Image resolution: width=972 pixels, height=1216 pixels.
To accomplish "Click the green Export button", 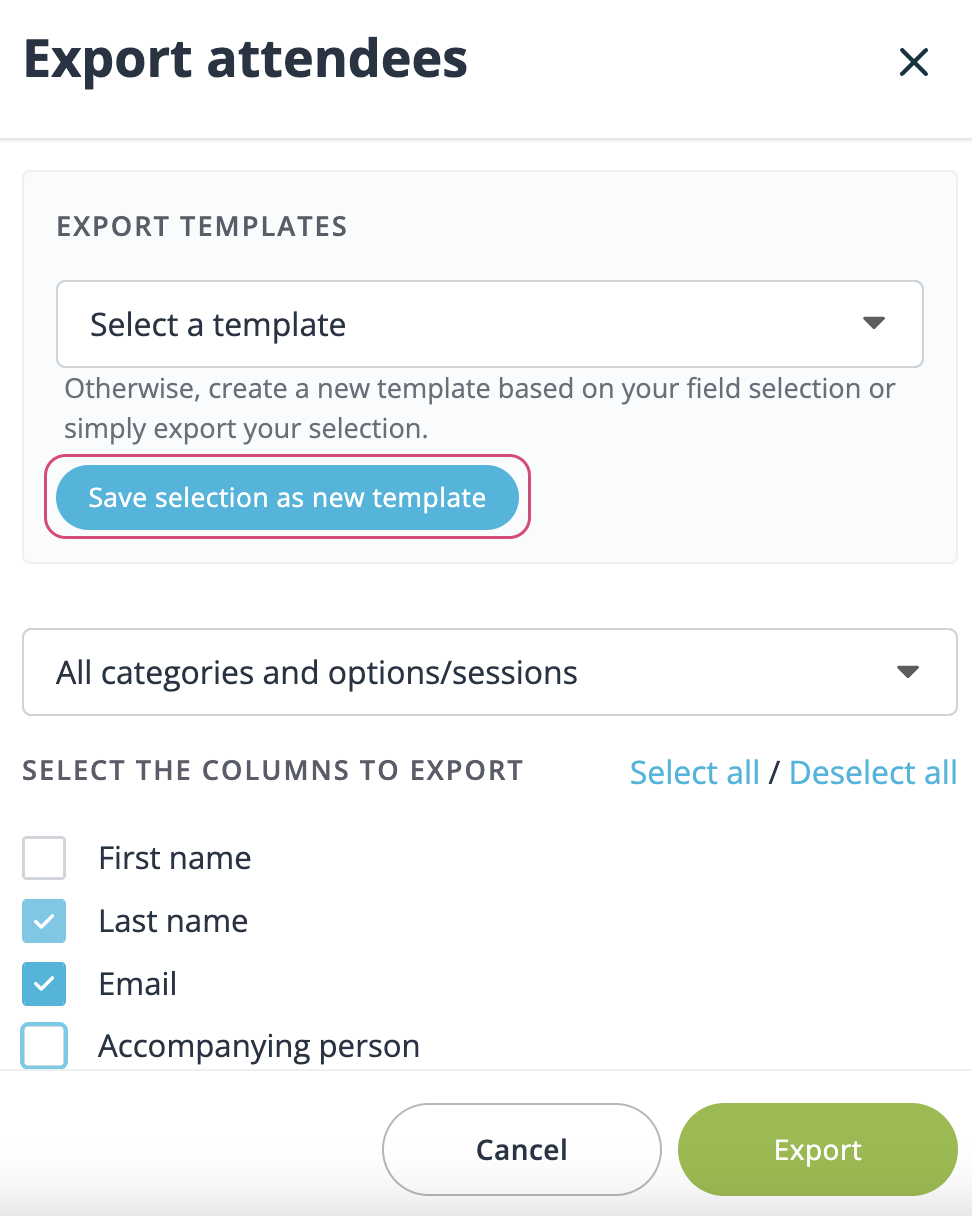I will pyautogui.click(x=817, y=1149).
